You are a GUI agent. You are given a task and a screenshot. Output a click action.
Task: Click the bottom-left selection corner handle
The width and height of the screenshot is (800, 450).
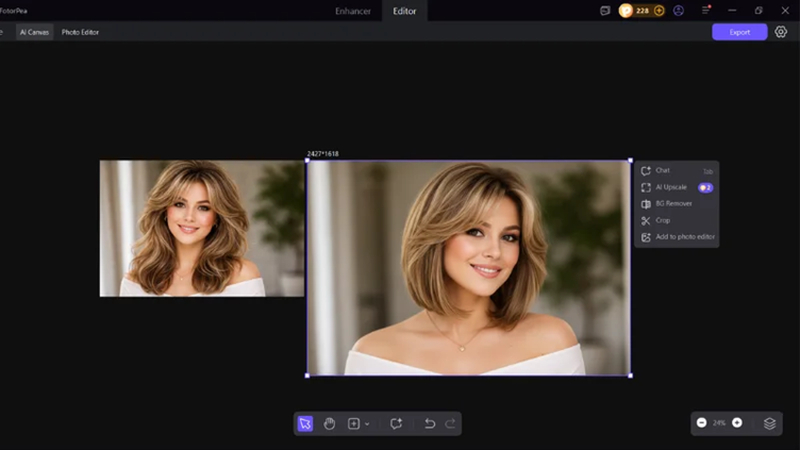tap(307, 376)
